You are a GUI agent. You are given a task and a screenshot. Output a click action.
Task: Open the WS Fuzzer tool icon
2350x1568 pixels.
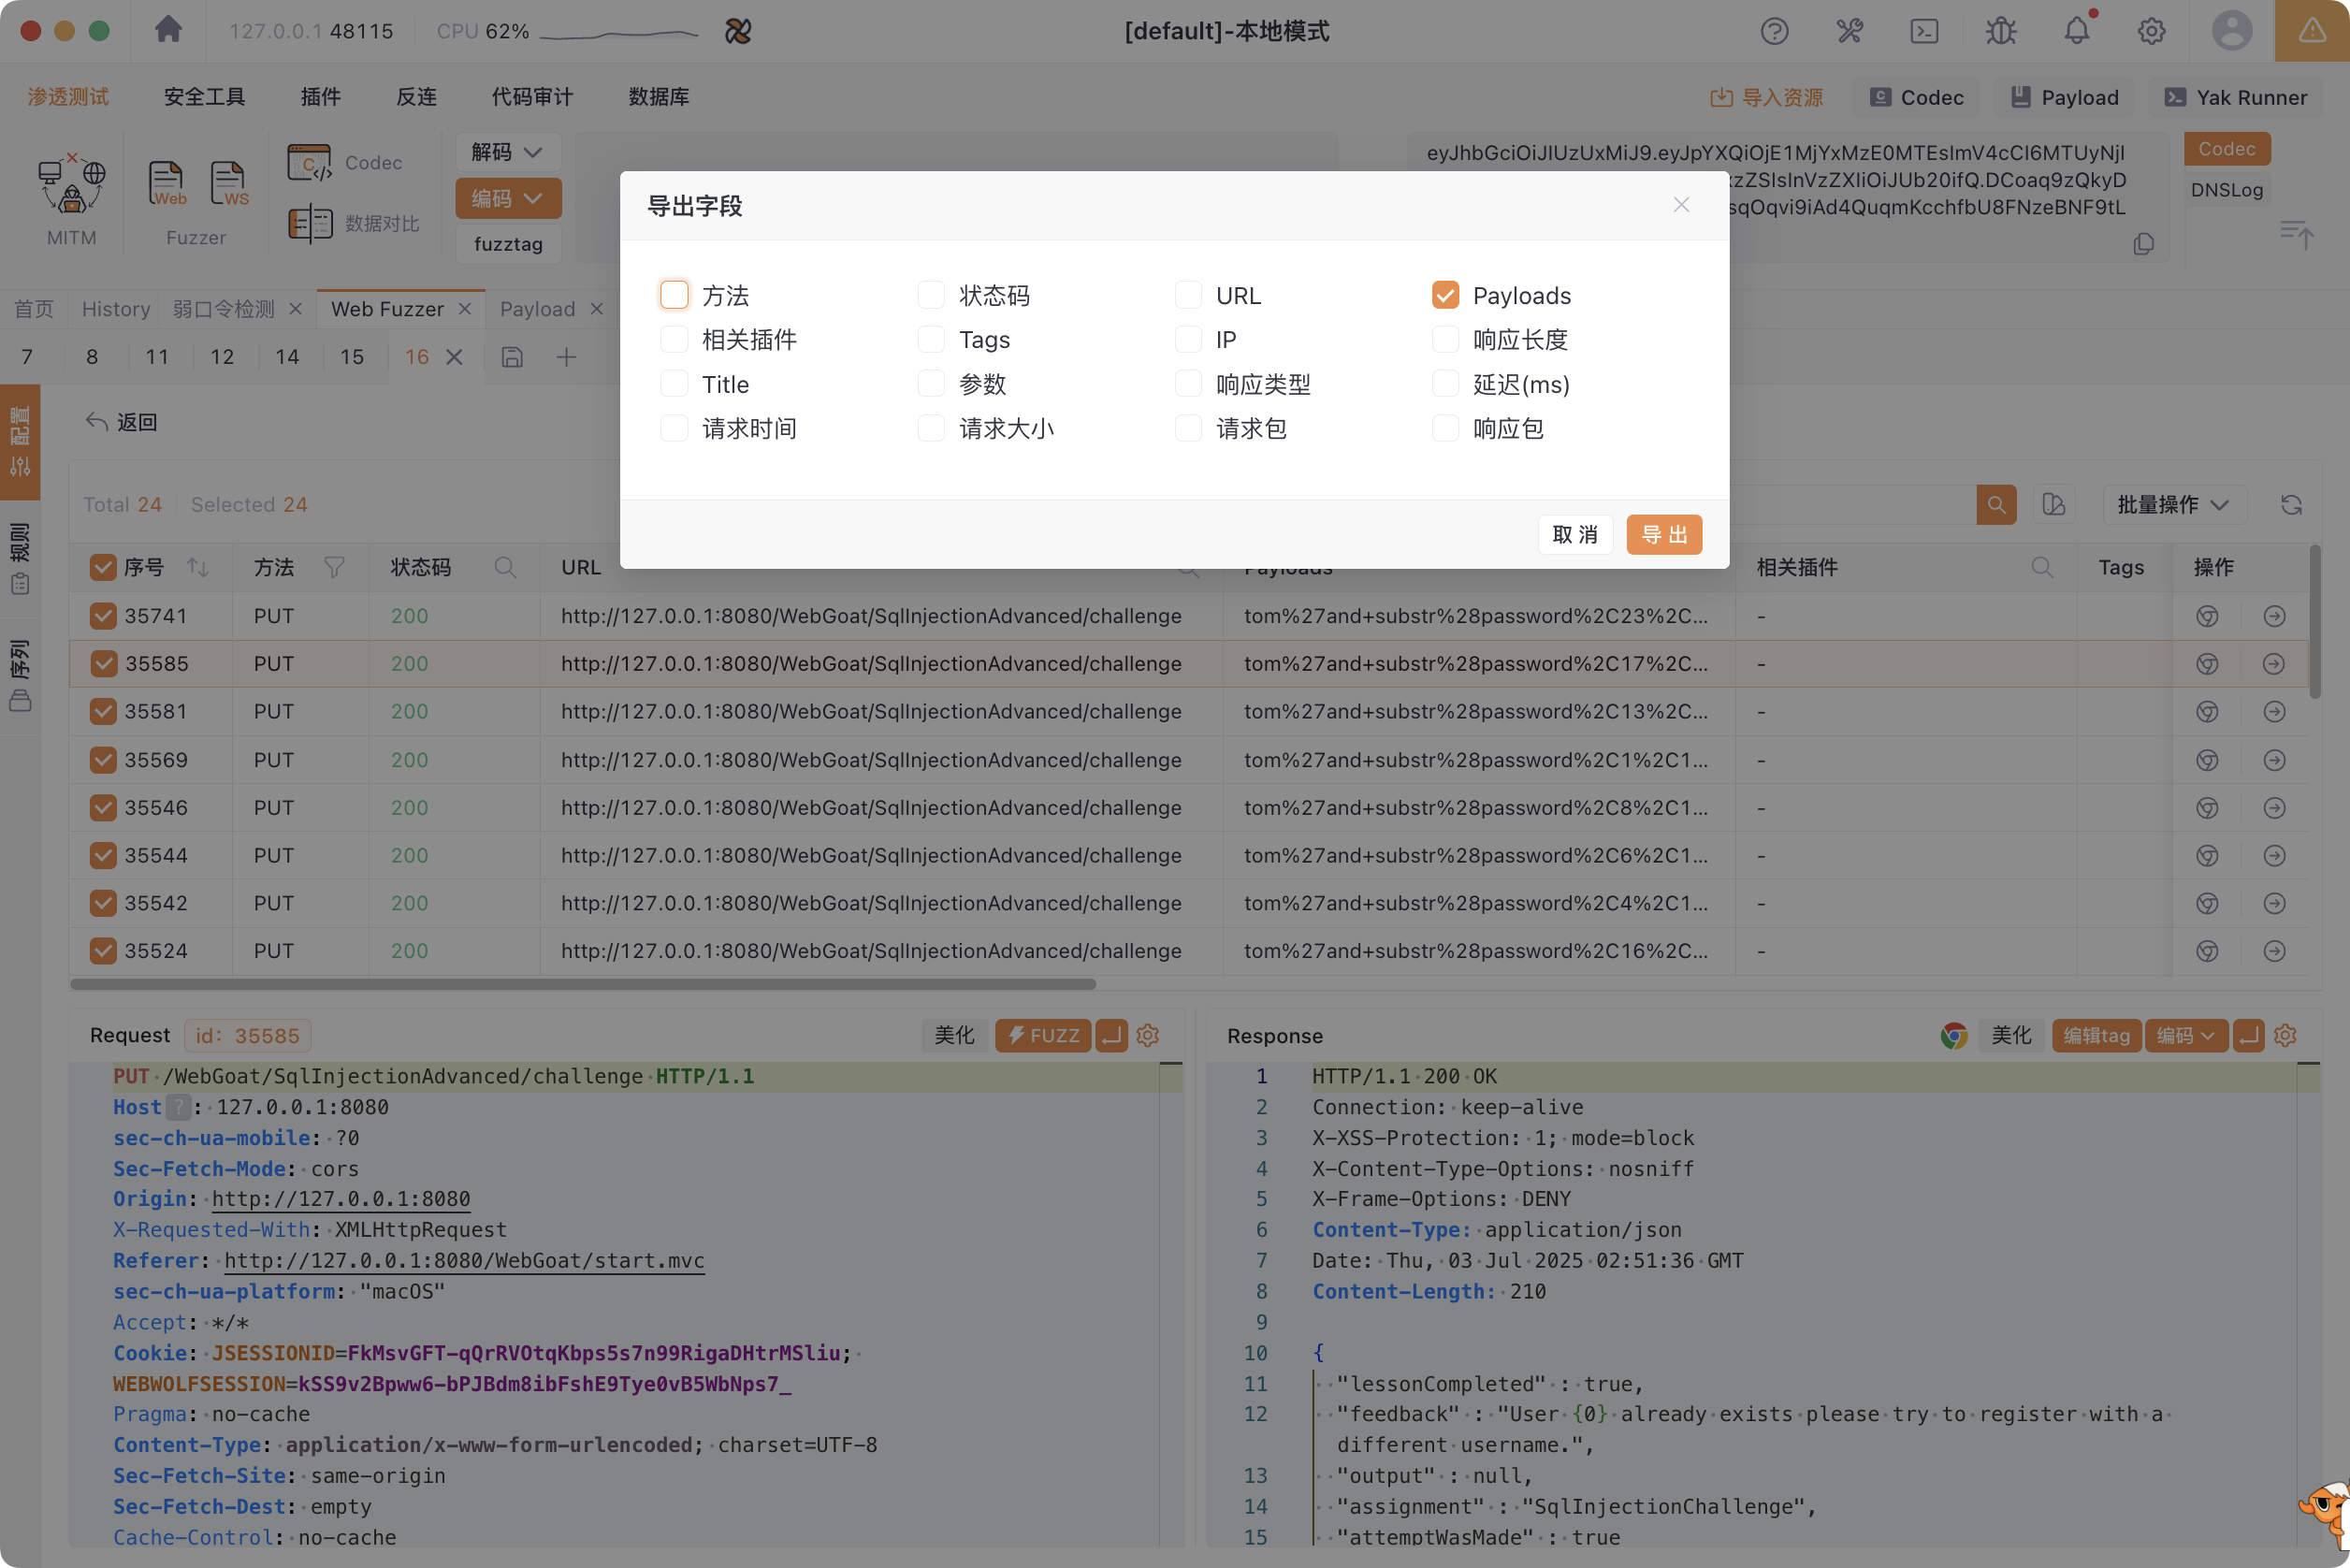click(228, 184)
